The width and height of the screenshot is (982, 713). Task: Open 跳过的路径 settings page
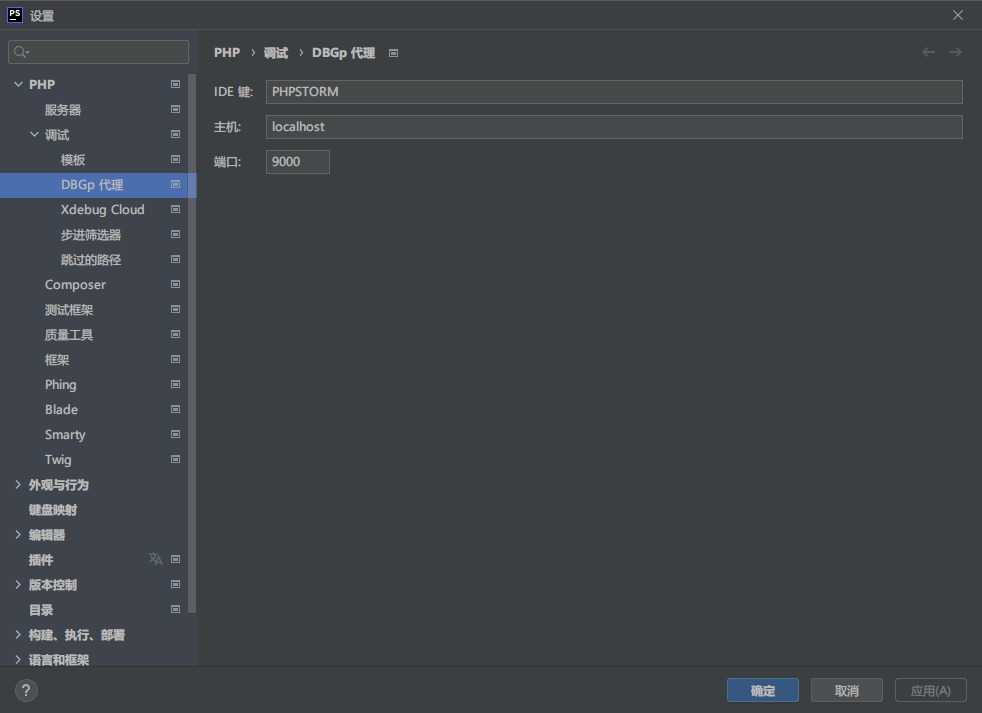[91, 260]
